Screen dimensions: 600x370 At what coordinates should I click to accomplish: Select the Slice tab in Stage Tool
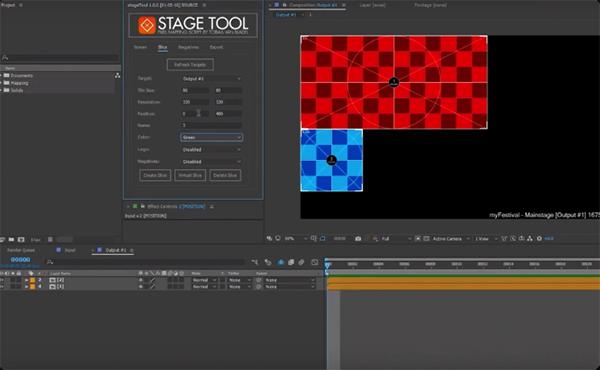tap(162, 47)
